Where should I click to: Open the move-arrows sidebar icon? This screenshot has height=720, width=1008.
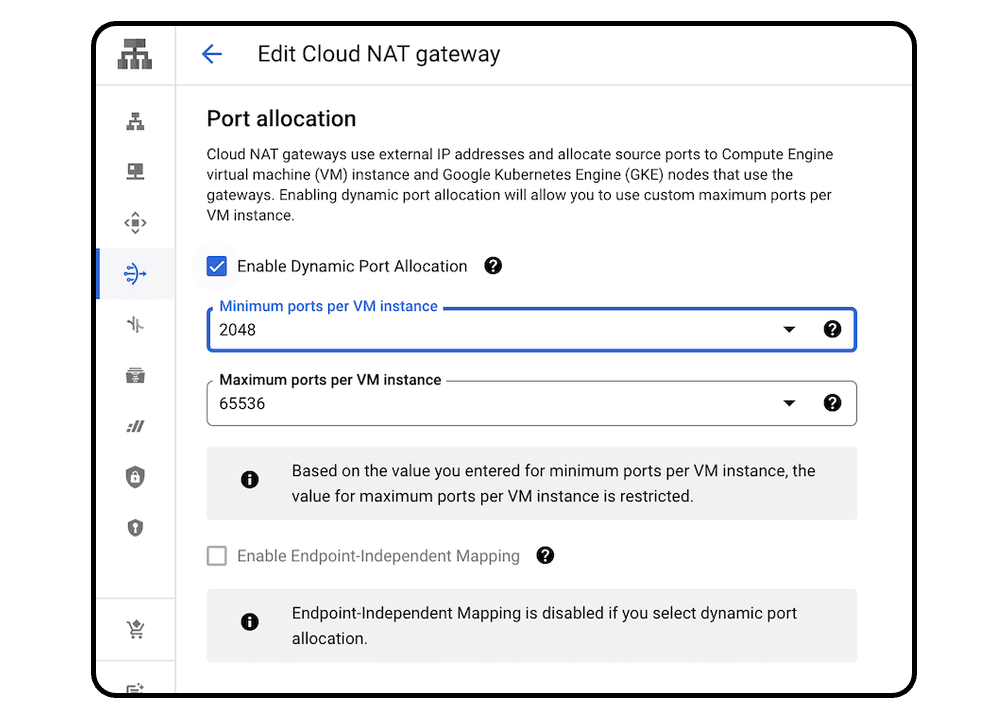135,222
